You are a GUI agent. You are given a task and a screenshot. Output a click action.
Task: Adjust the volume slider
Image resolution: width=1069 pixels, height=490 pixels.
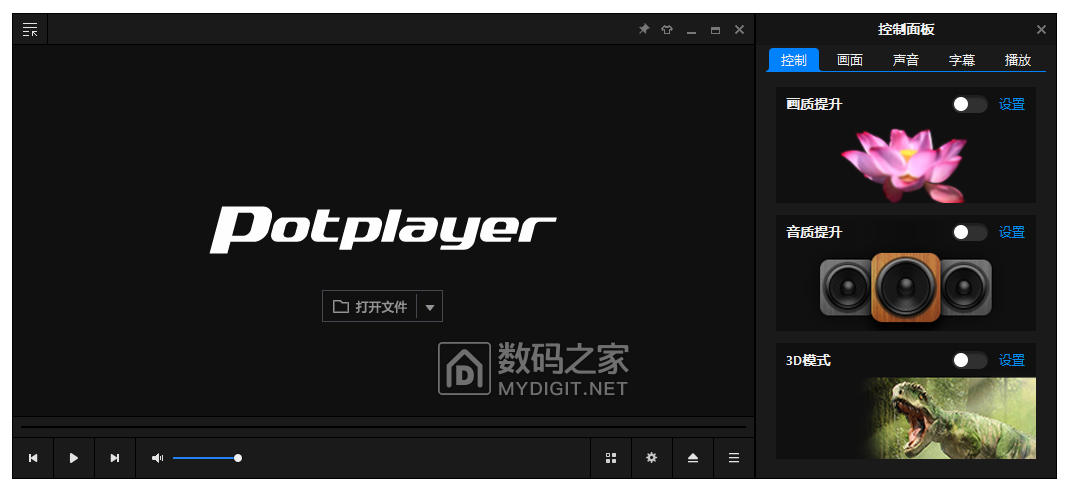[x=207, y=458]
